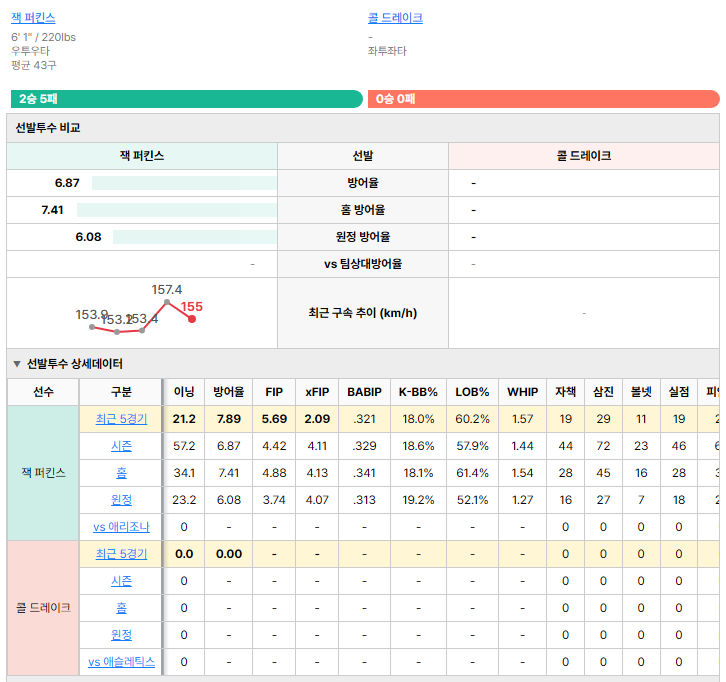Click the 19.2% away K-BB% cell
Image resolution: width=726 pixels, height=682 pixels.
coord(418,500)
